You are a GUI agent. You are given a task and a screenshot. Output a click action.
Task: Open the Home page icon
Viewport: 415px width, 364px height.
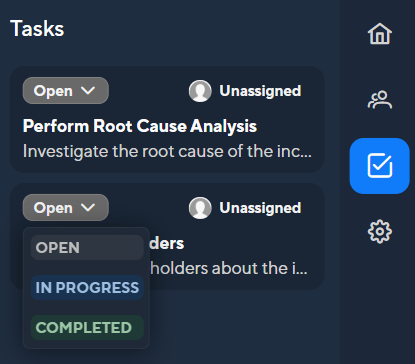point(379,34)
